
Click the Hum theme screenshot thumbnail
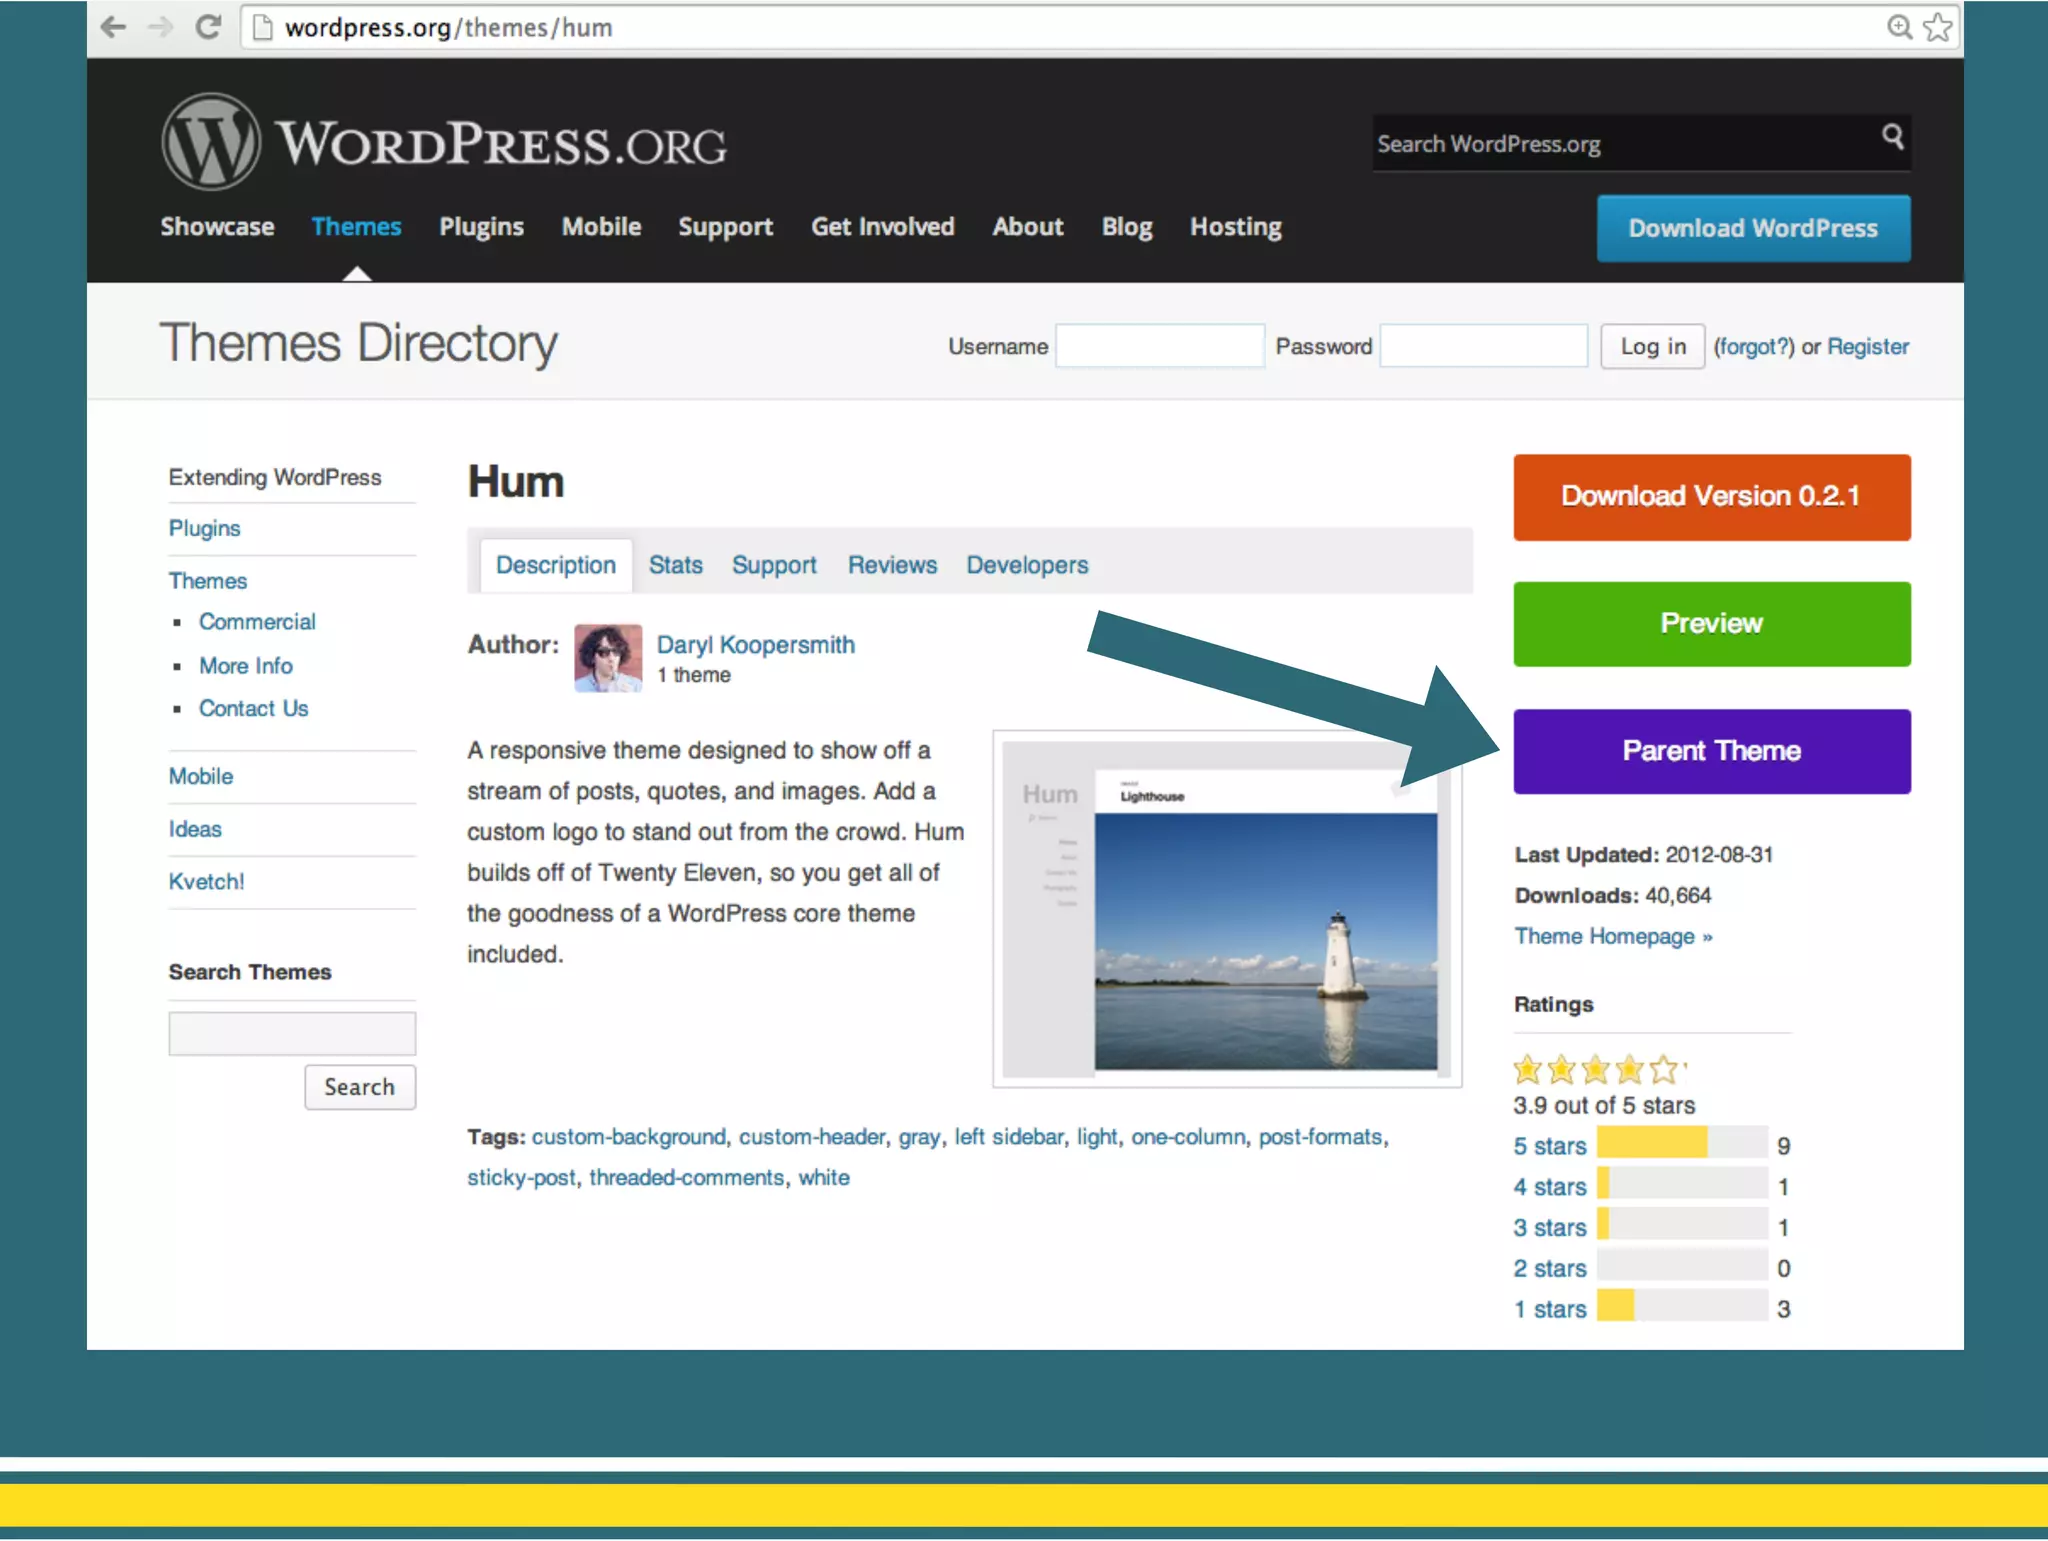point(1226,909)
